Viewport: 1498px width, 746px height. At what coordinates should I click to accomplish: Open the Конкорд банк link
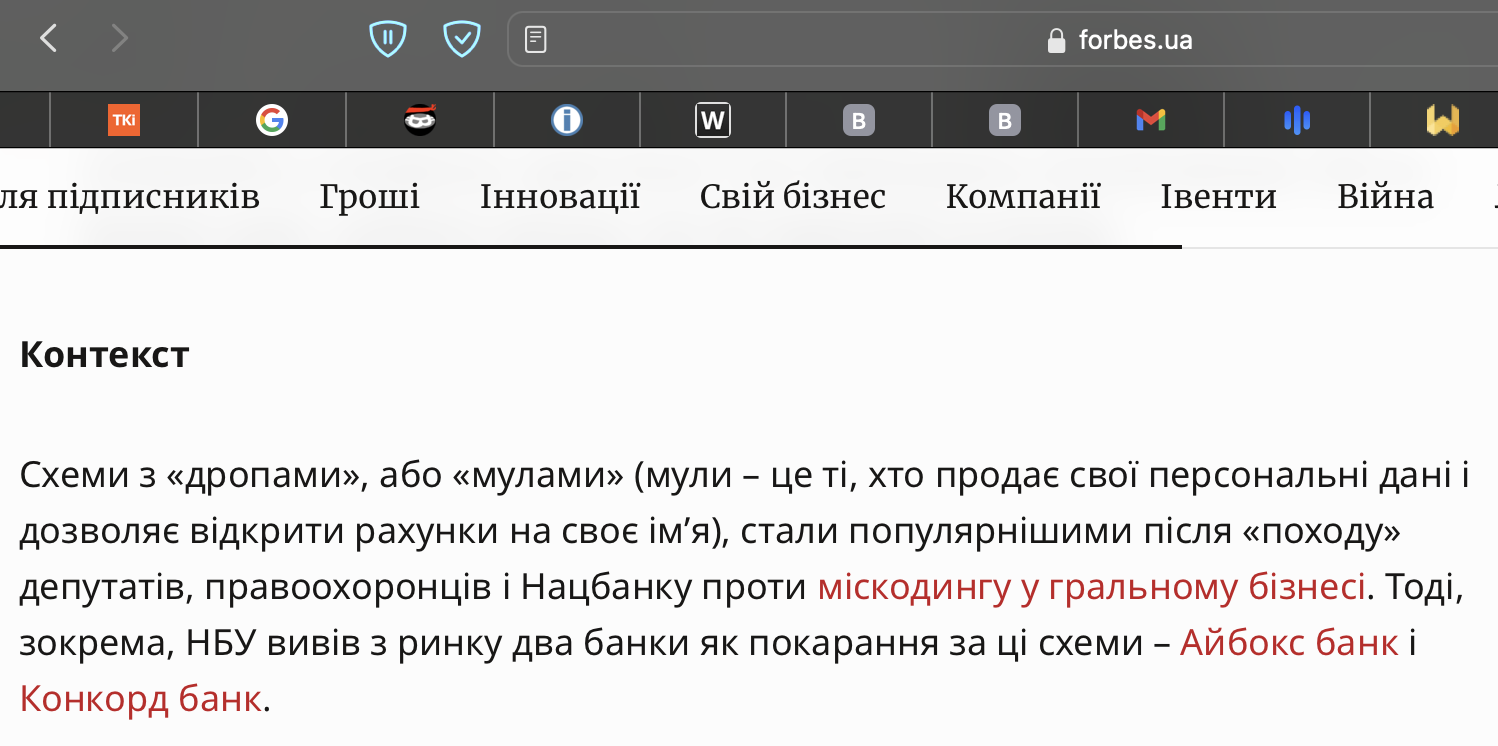coord(141,698)
